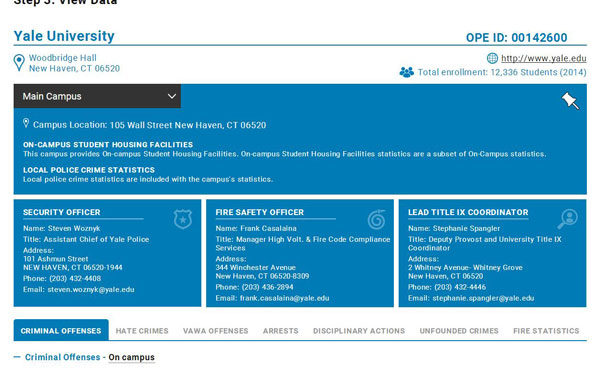This screenshot has width=600, height=370.
Task: Select the Criminal Offenses tab
Action: [61, 330]
